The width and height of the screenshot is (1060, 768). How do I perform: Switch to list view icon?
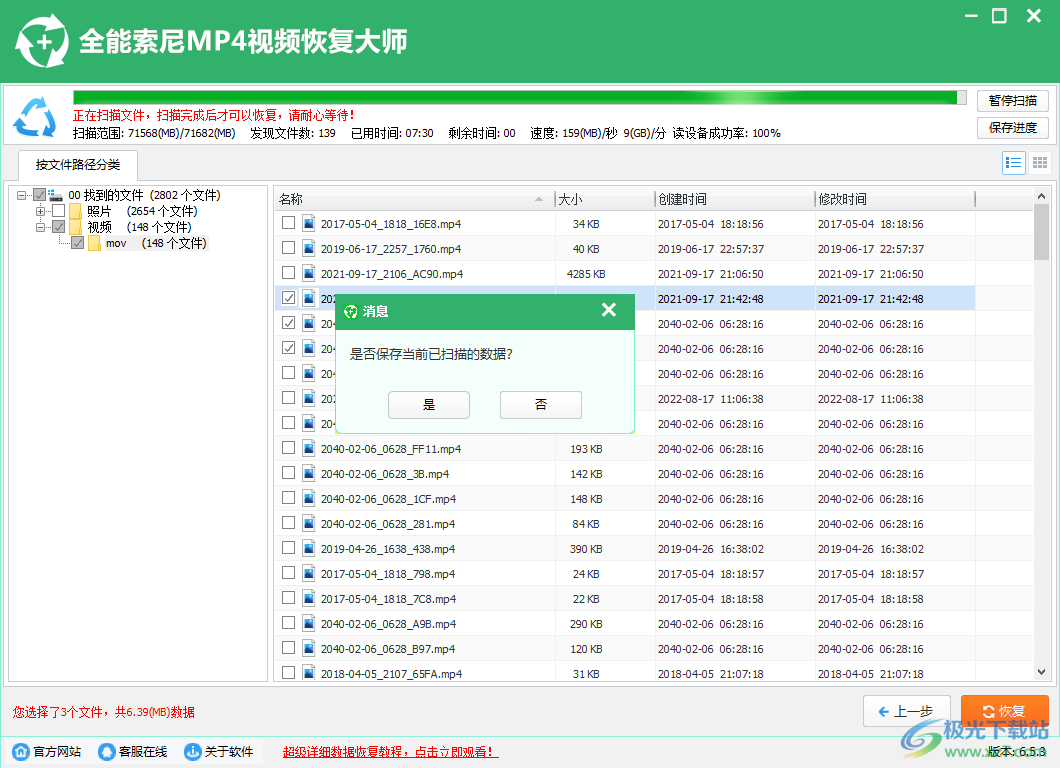click(1013, 163)
